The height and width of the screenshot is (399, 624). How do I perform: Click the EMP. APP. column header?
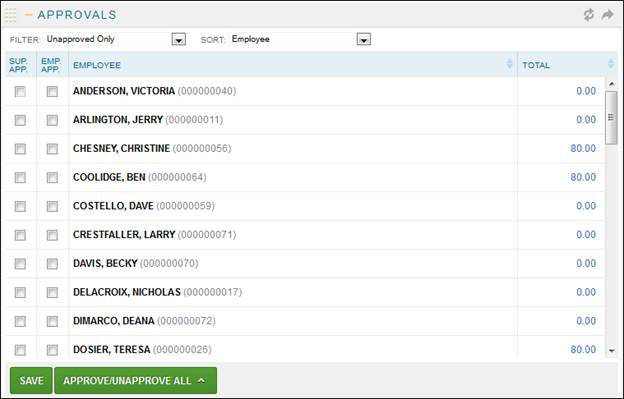[x=51, y=65]
